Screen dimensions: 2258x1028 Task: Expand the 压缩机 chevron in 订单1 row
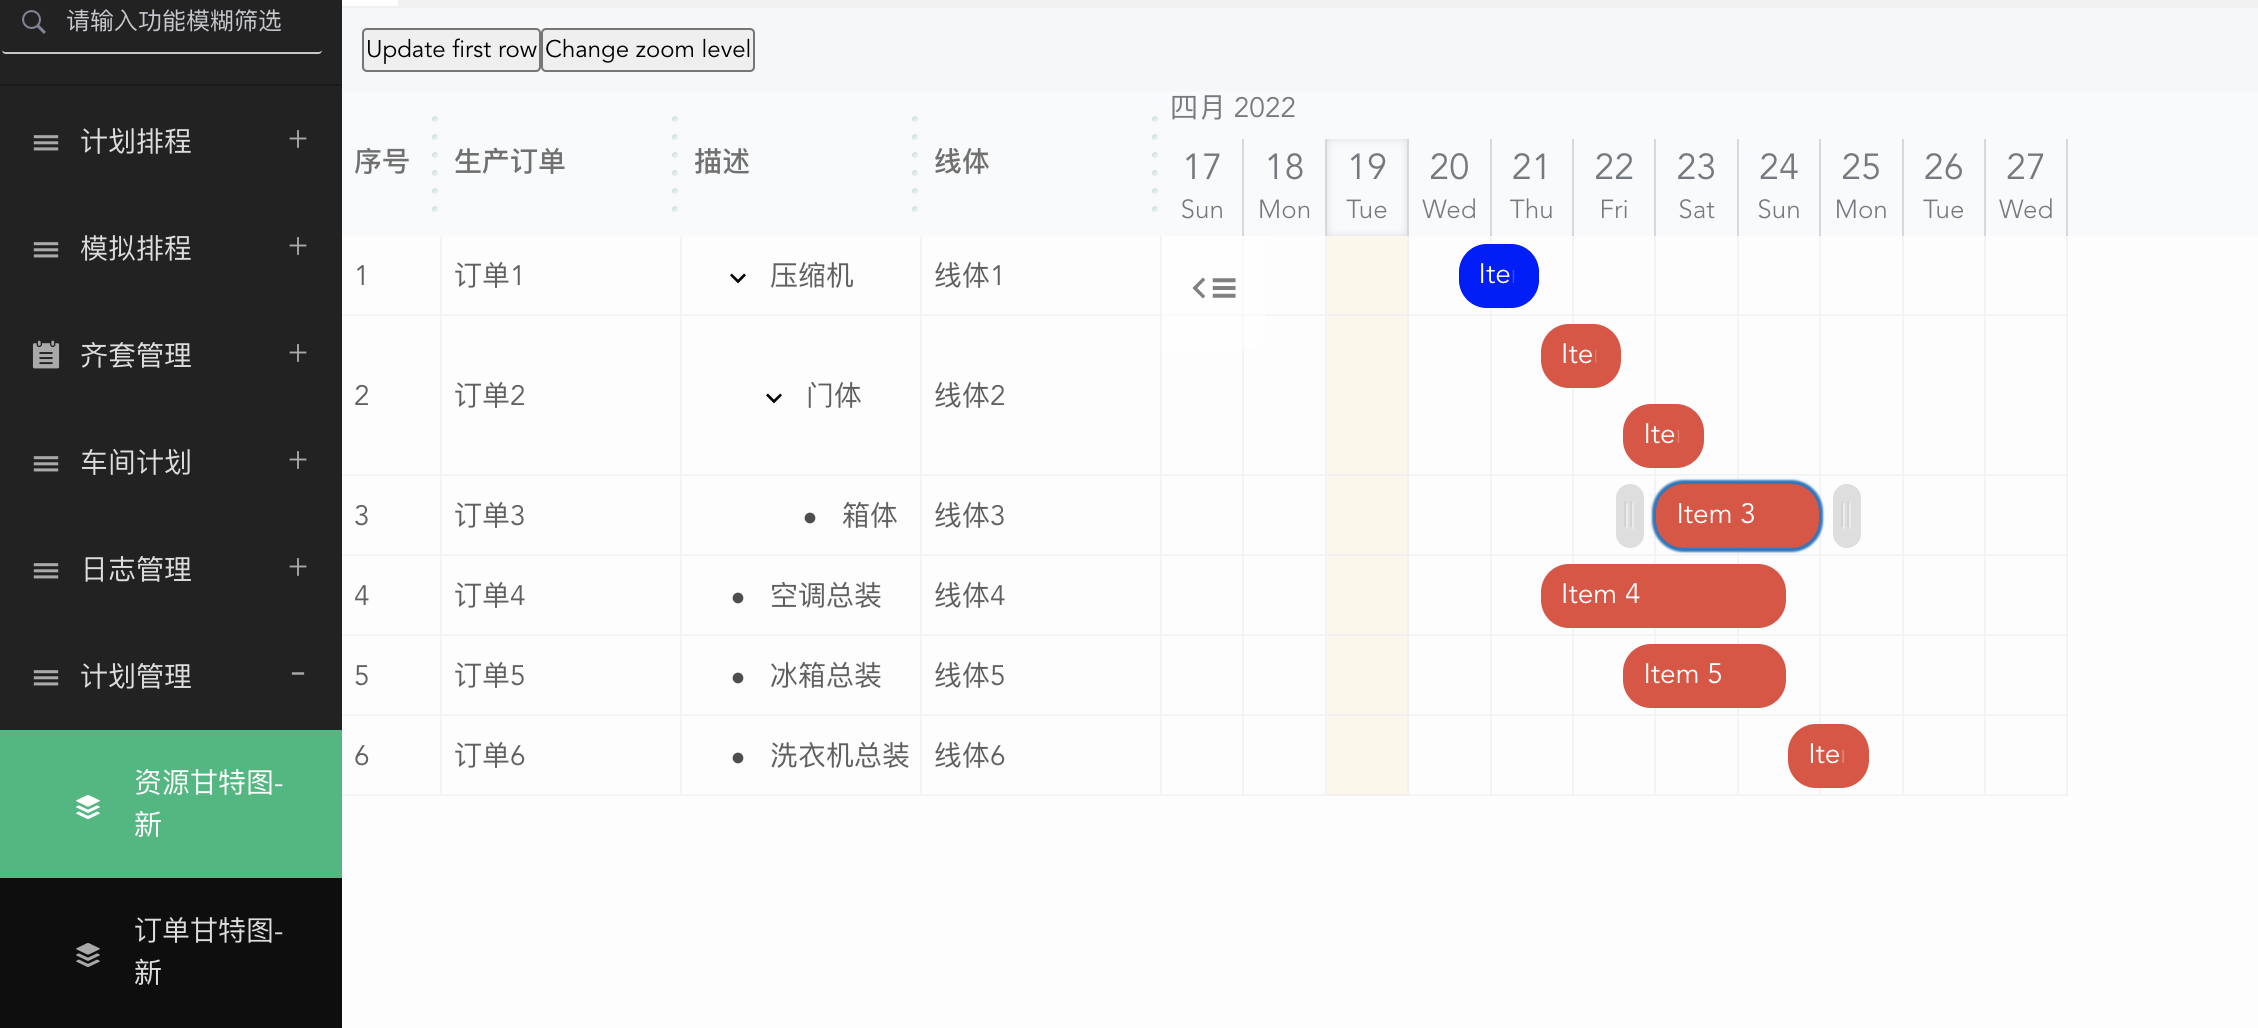pos(738,278)
